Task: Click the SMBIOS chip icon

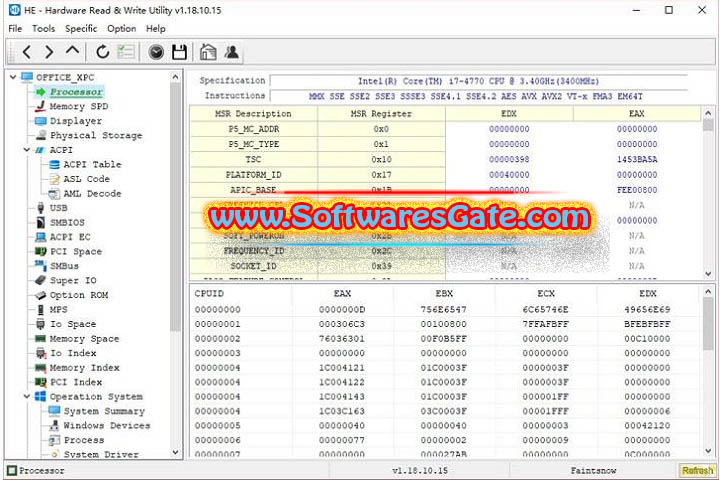Action: pos(41,222)
